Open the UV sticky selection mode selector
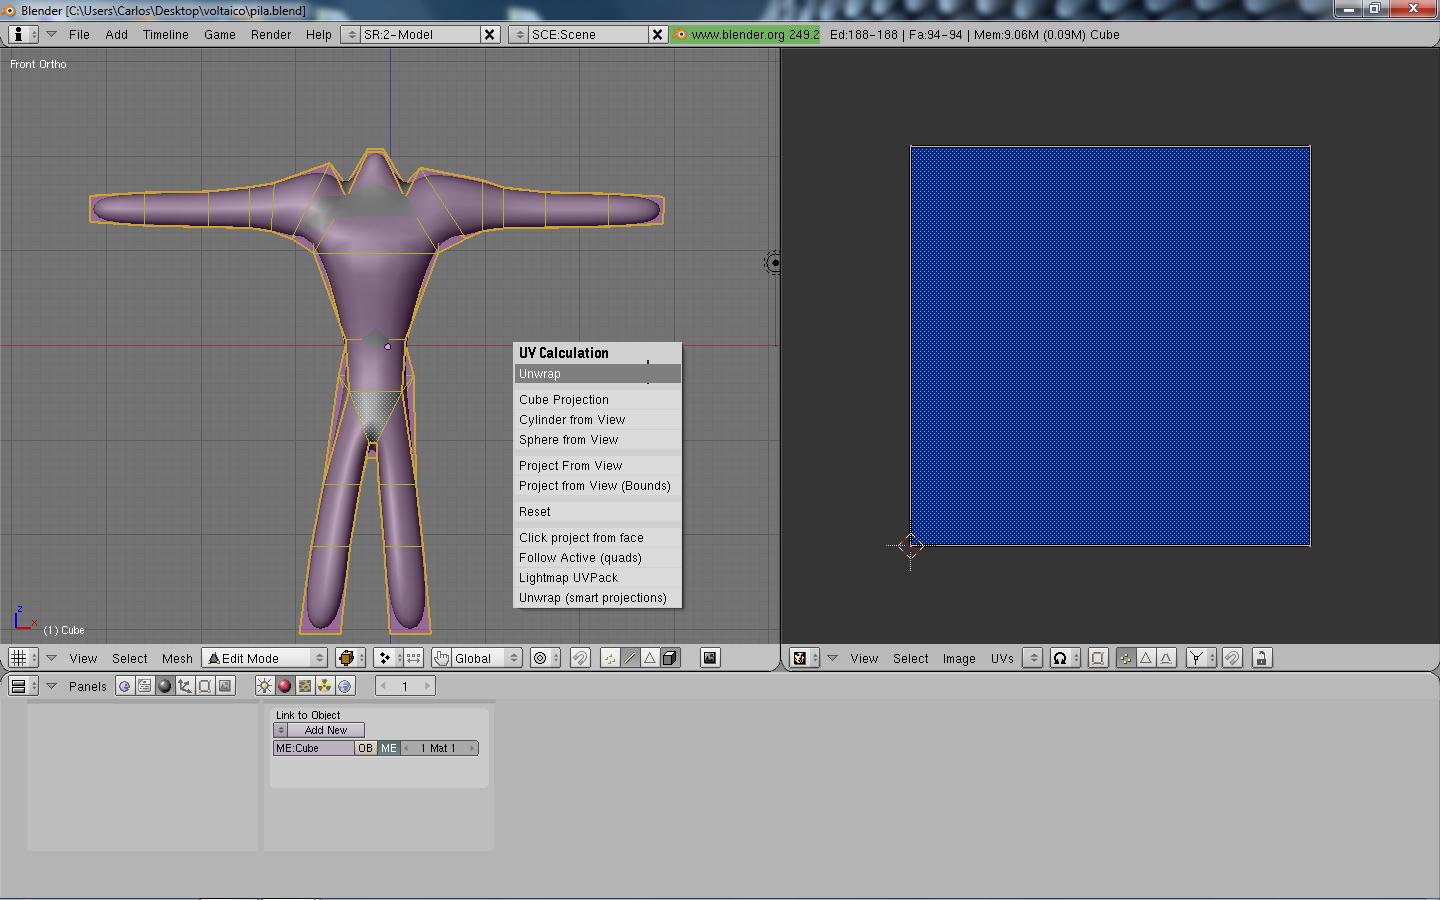 coord(1200,658)
